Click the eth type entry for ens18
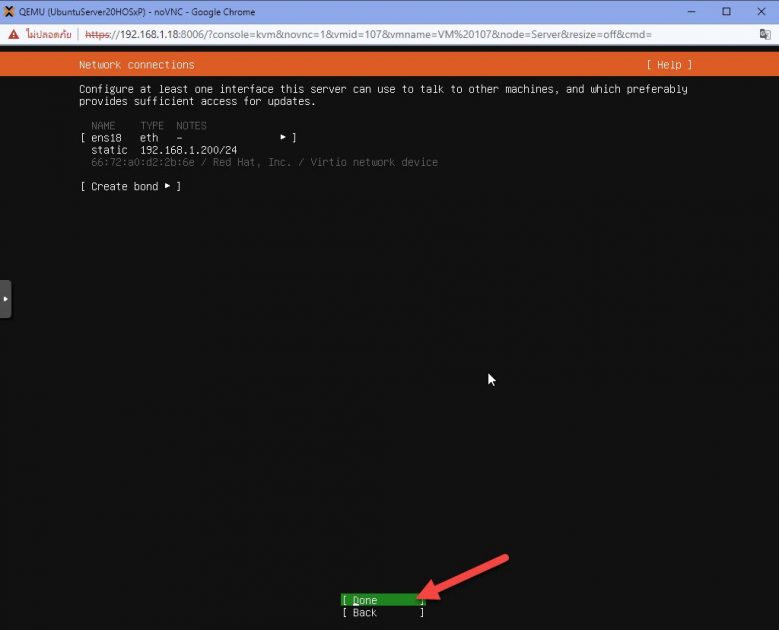Screen dimensions: 779x630 point(149,138)
